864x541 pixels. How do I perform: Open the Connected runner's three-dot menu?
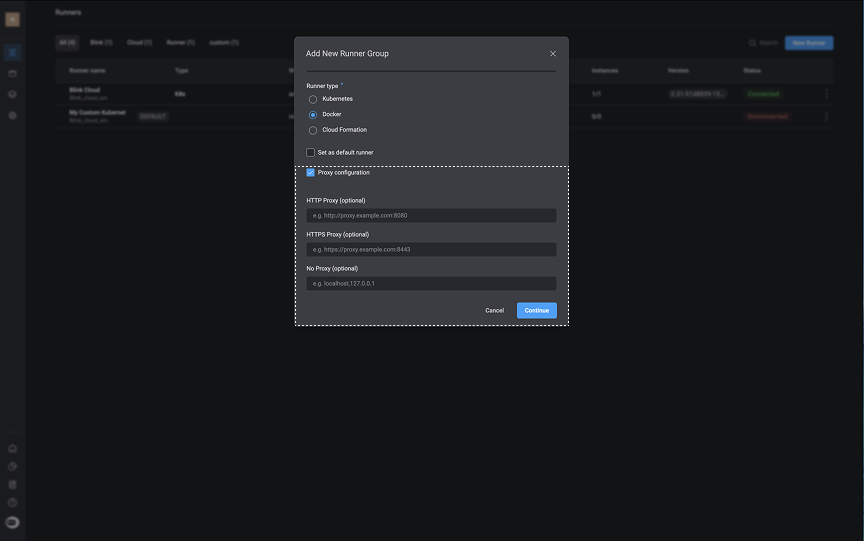[x=826, y=94]
